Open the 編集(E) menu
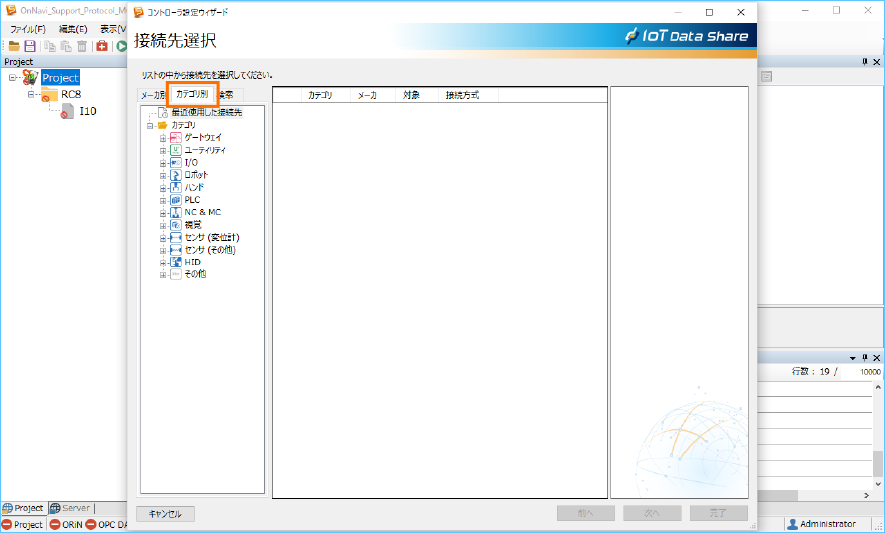The width and height of the screenshot is (885, 533). 73,29
